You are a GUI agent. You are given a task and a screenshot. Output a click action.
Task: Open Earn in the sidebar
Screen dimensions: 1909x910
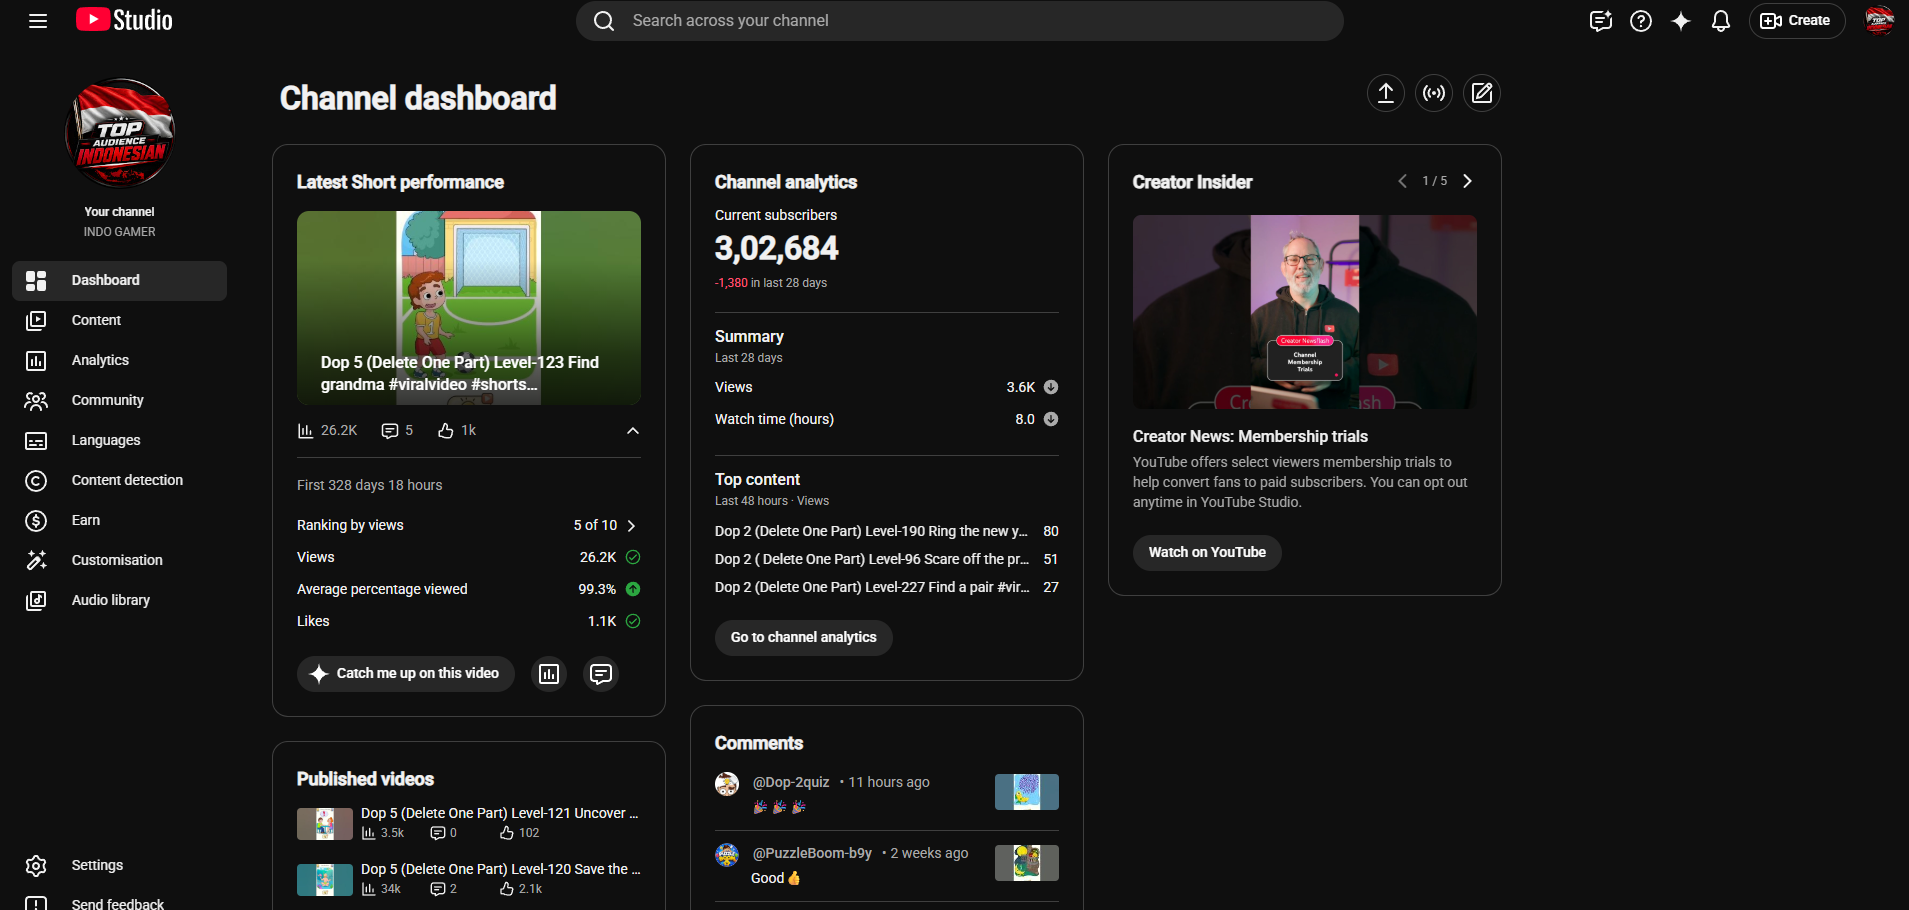pyautogui.click(x=120, y=521)
